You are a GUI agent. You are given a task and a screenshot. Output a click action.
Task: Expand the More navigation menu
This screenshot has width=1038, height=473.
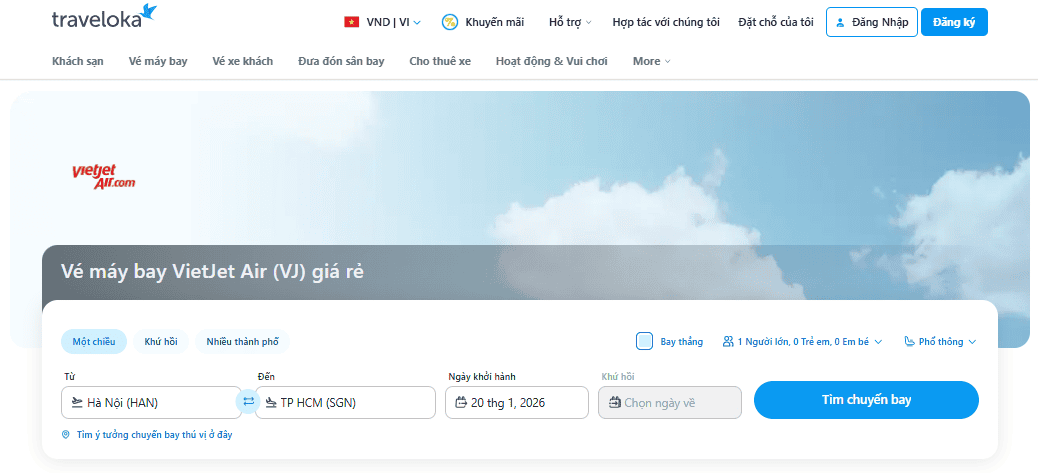(x=651, y=61)
